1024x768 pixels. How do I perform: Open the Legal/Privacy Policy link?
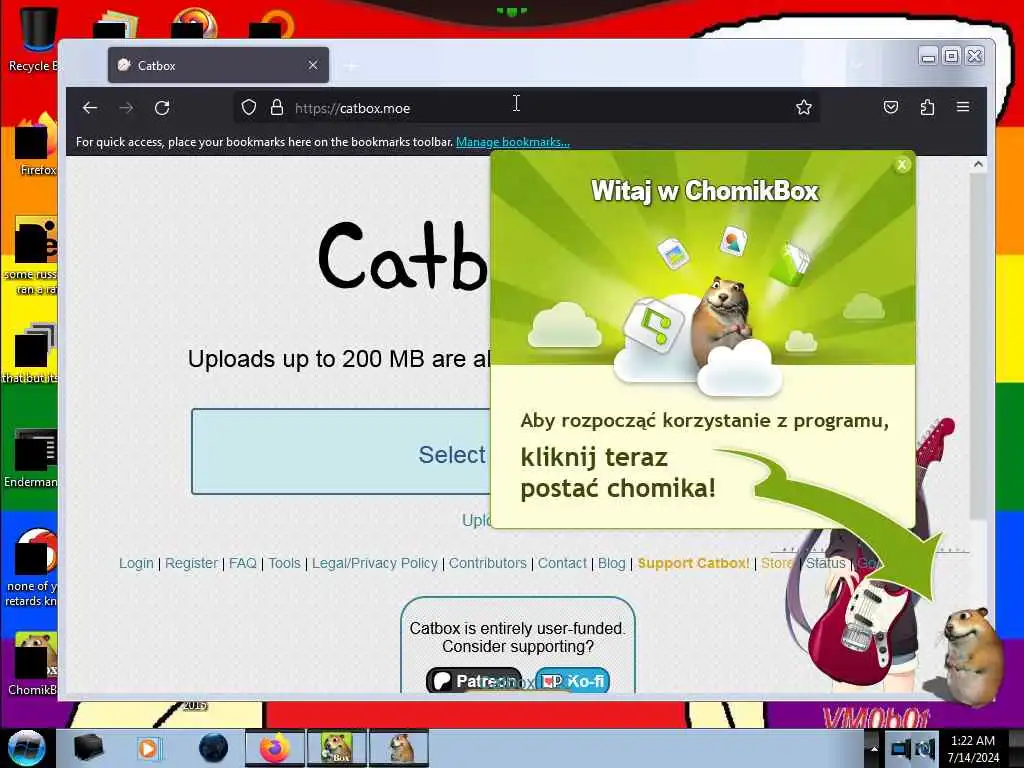[x=375, y=563]
